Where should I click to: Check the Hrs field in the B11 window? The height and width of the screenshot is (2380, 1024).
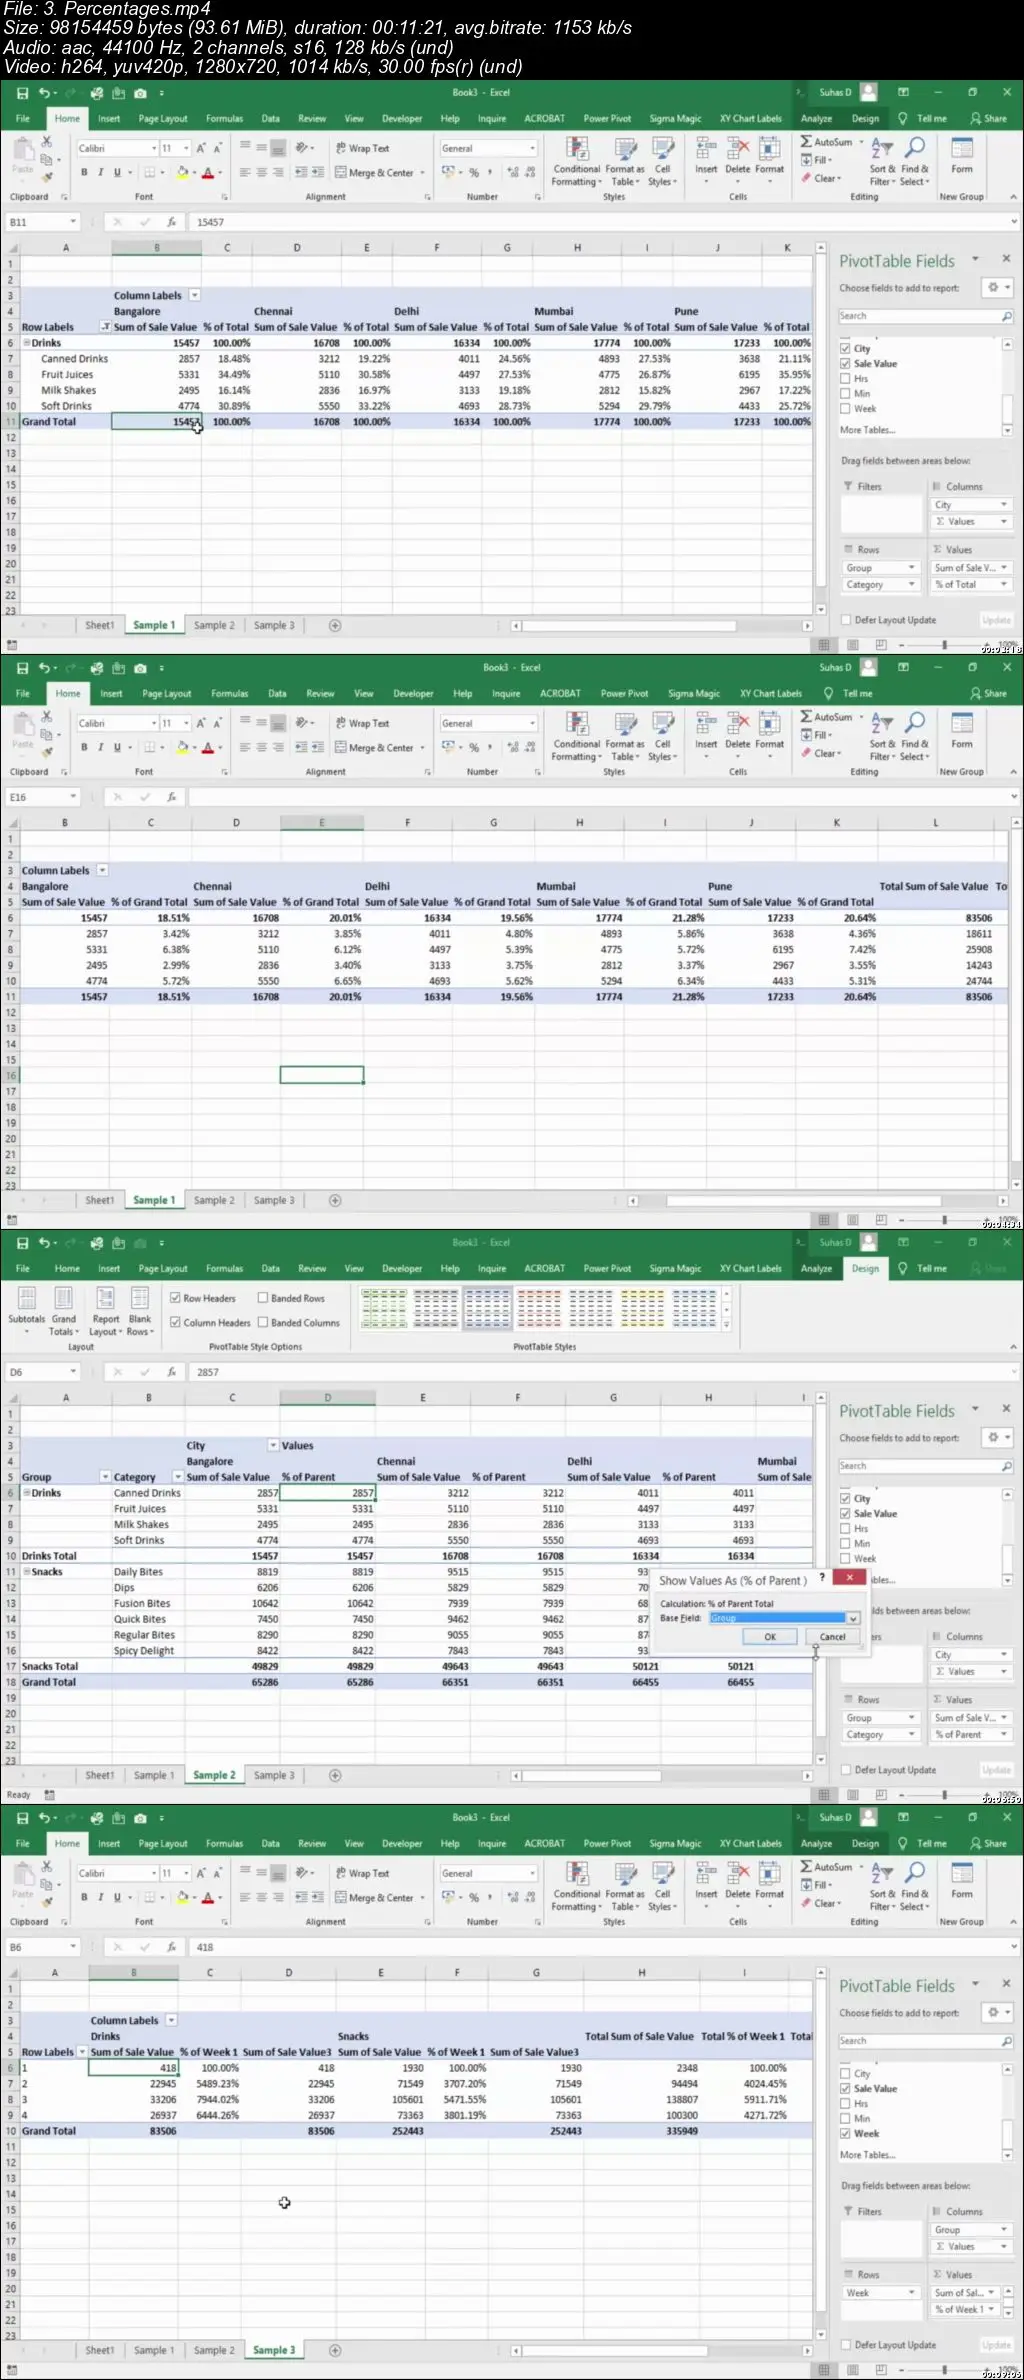point(845,379)
